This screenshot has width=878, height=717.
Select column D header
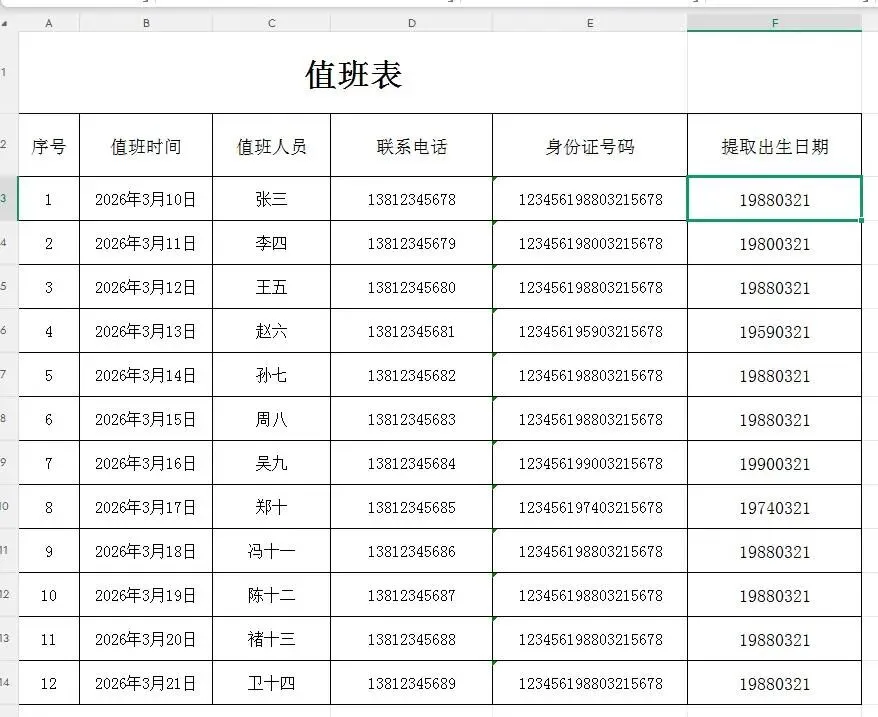pyautogui.click(x=412, y=24)
